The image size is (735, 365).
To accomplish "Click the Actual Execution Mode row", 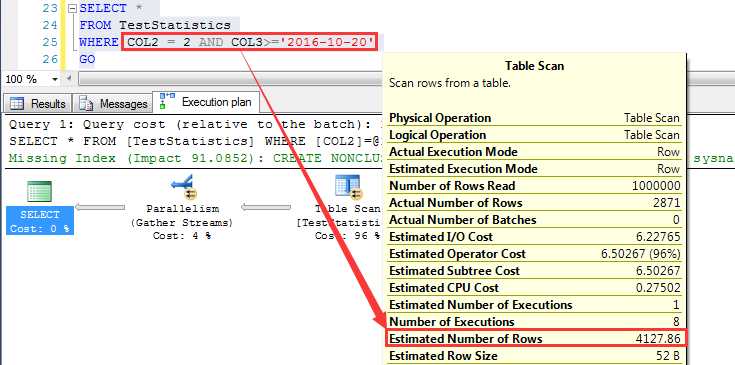I will click(x=534, y=152).
